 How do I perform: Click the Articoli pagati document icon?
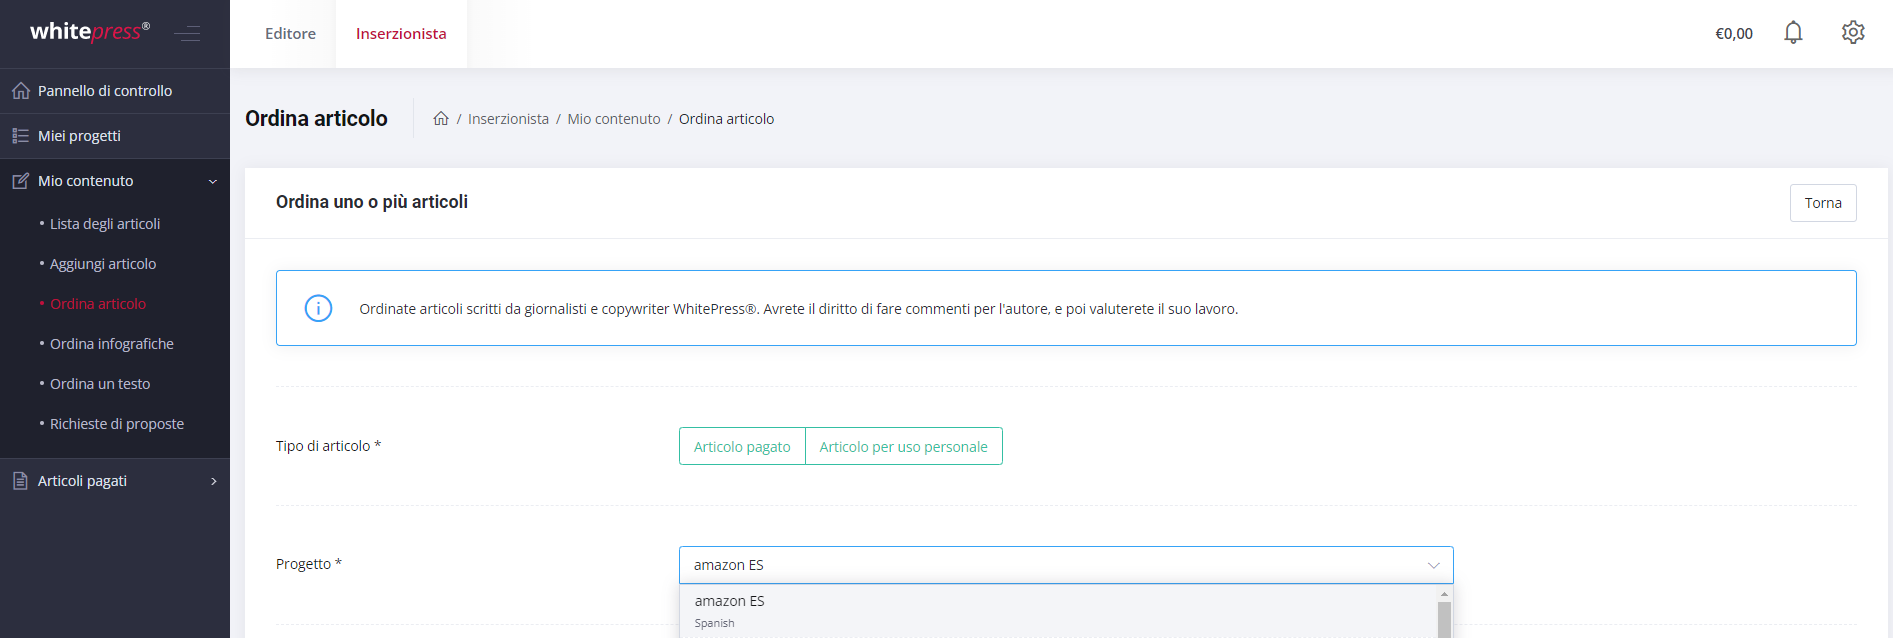coord(20,481)
